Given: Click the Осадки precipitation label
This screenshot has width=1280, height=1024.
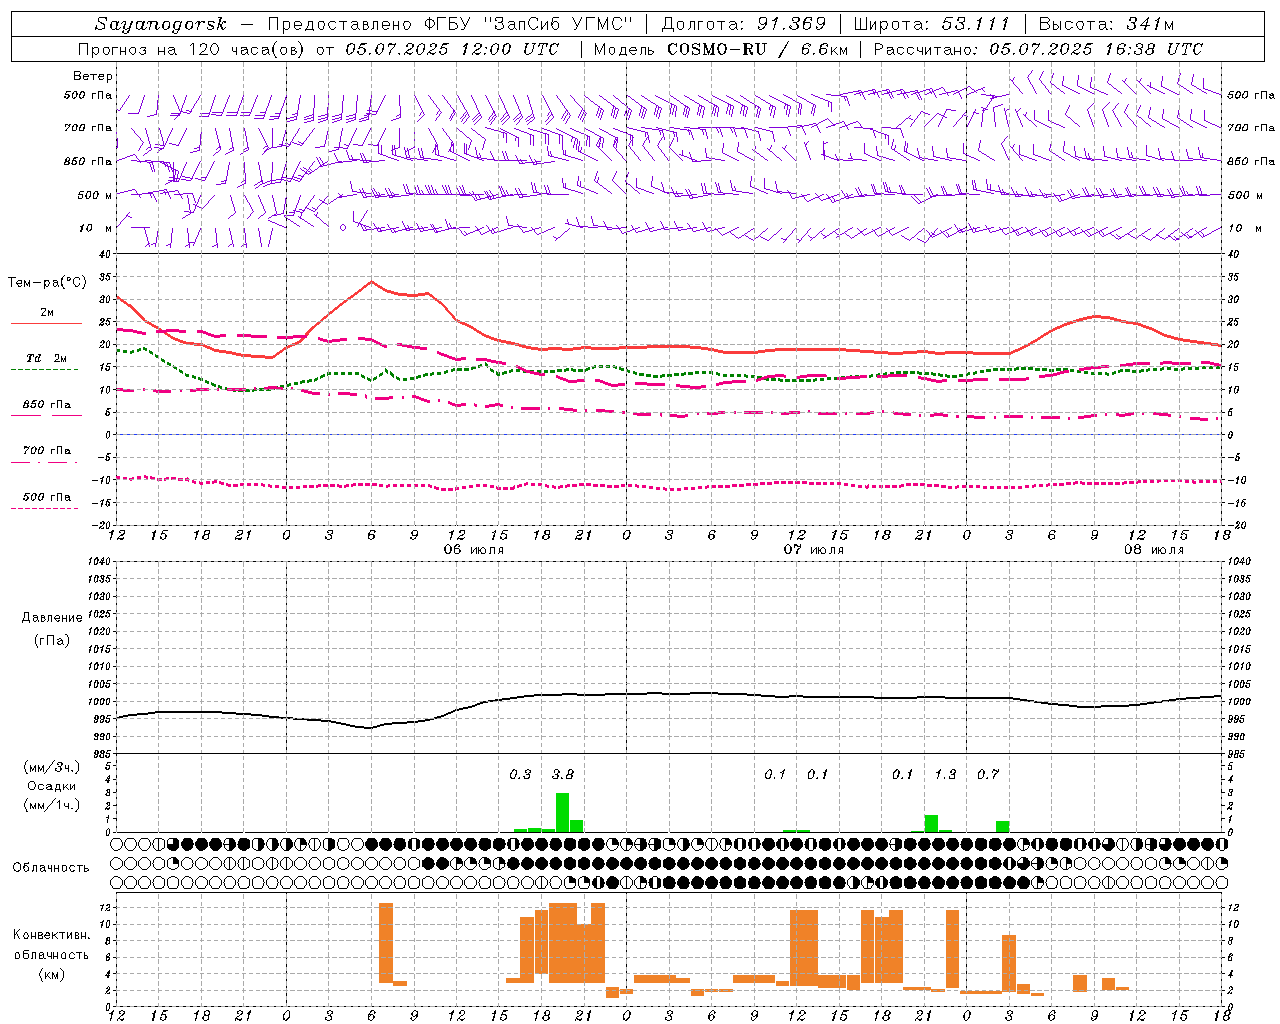Looking at the screenshot, I should 52,786.
